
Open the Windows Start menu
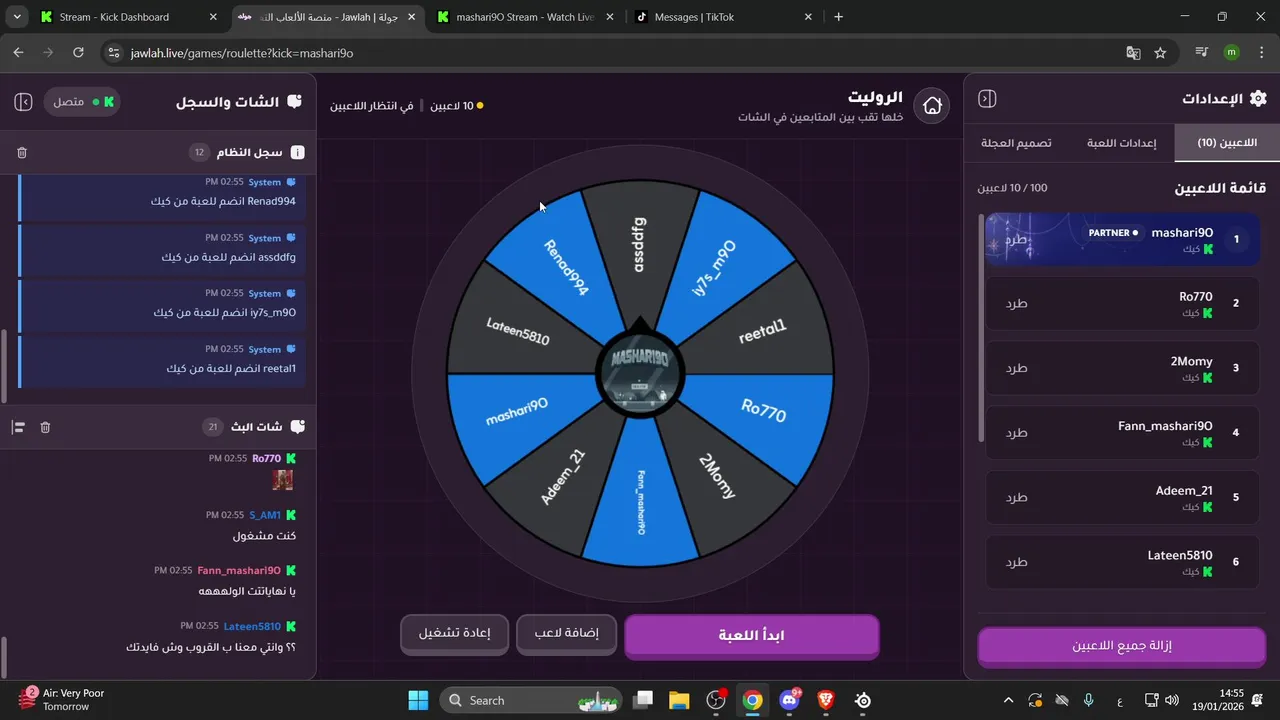pyautogui.click(x=418, y=701)
